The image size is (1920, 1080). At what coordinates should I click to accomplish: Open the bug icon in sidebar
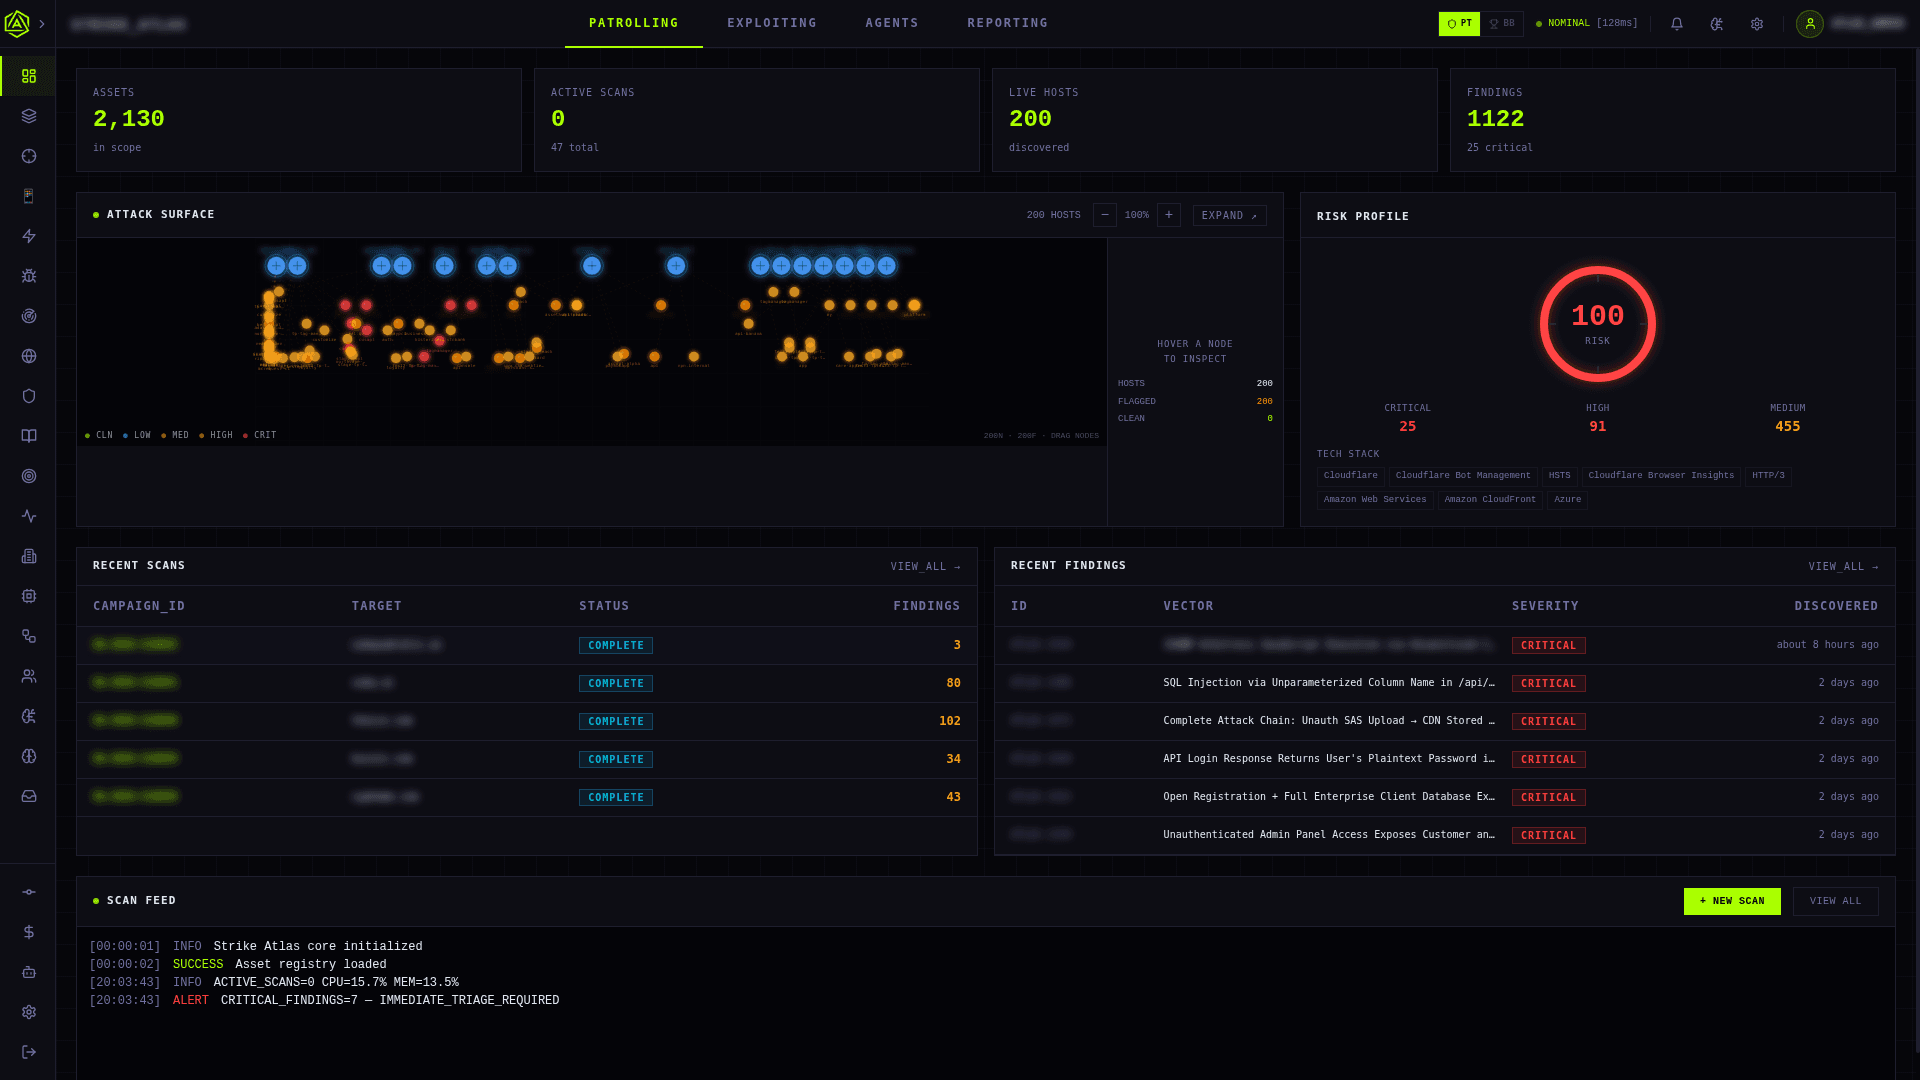pos(29,276)
